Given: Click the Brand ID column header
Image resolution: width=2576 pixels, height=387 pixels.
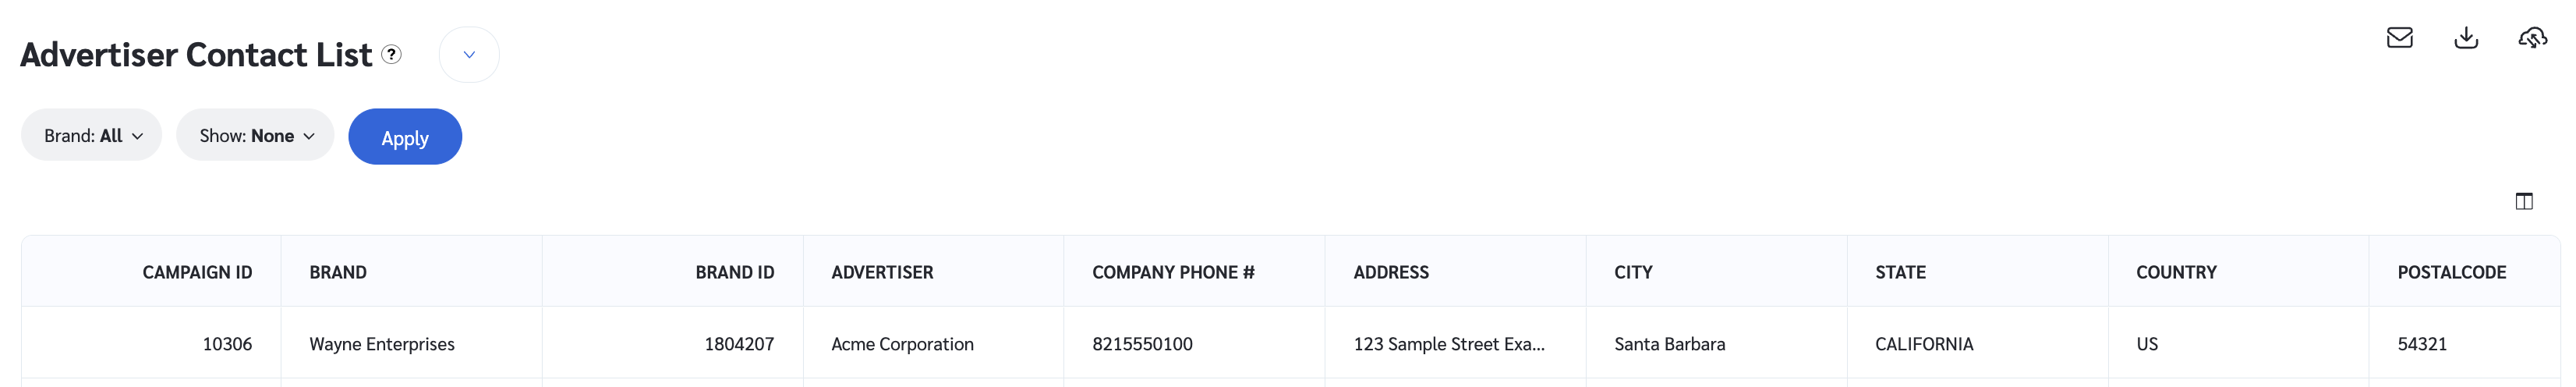Looking at the screenshot, I should [x=734, y=272].
